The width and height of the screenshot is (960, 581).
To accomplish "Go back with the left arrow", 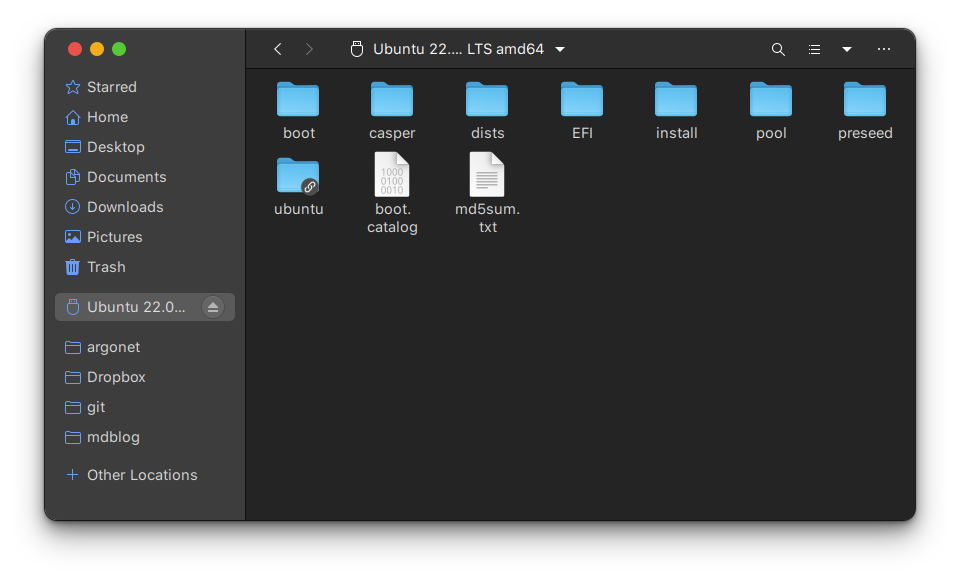I will [x=278, y=49].
